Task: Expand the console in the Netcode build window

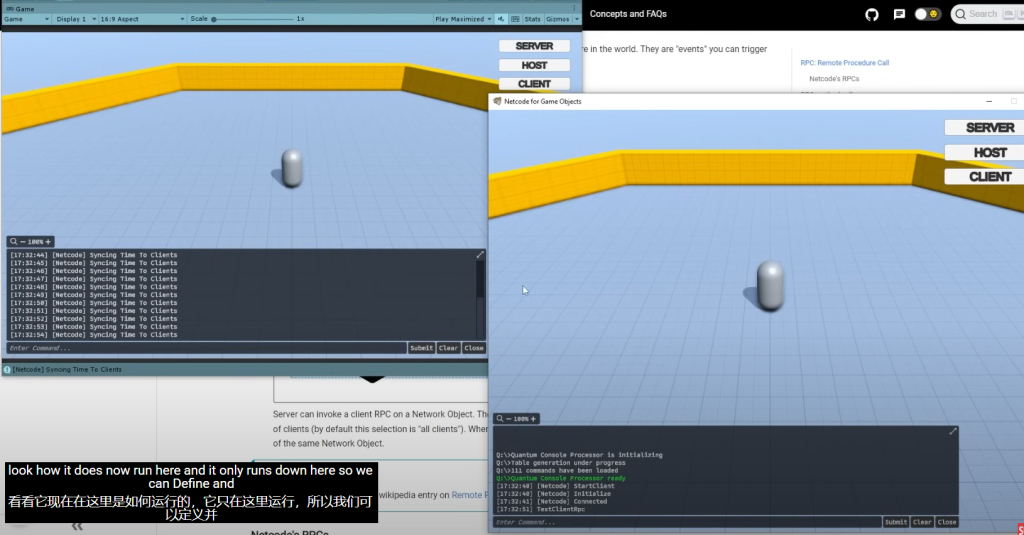Action: click(953, 431)
